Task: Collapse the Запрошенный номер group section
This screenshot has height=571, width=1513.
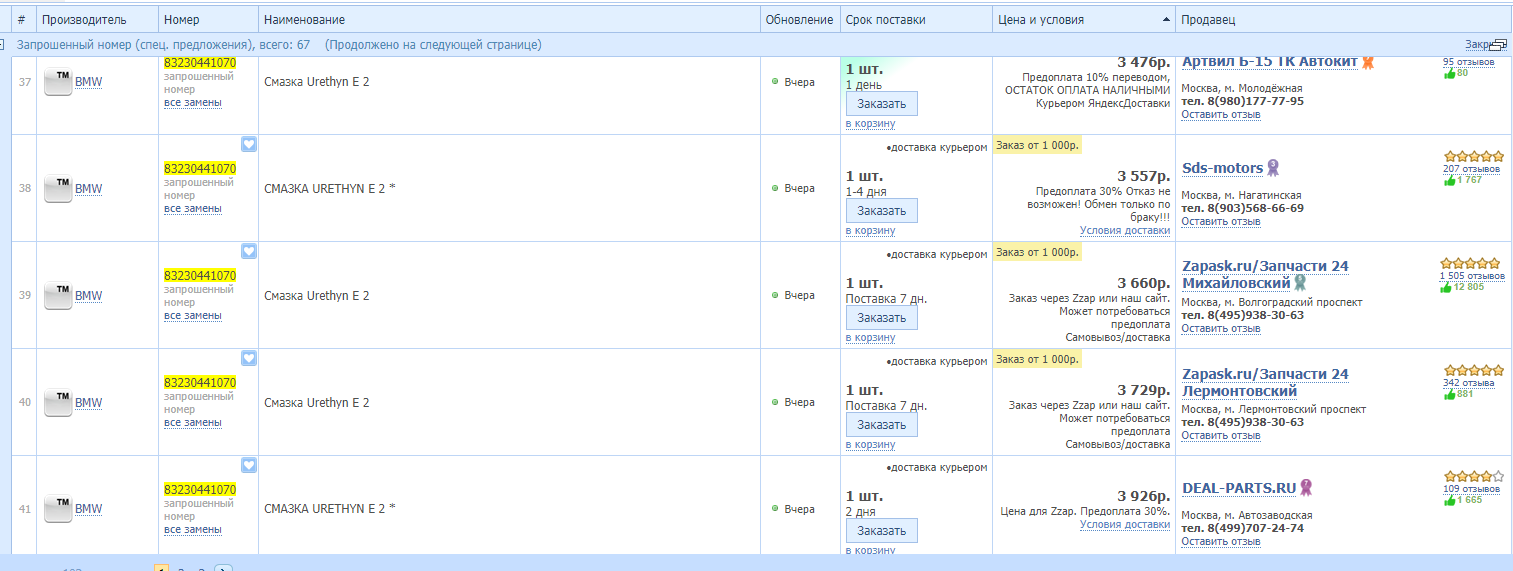Action: point(3,45)
